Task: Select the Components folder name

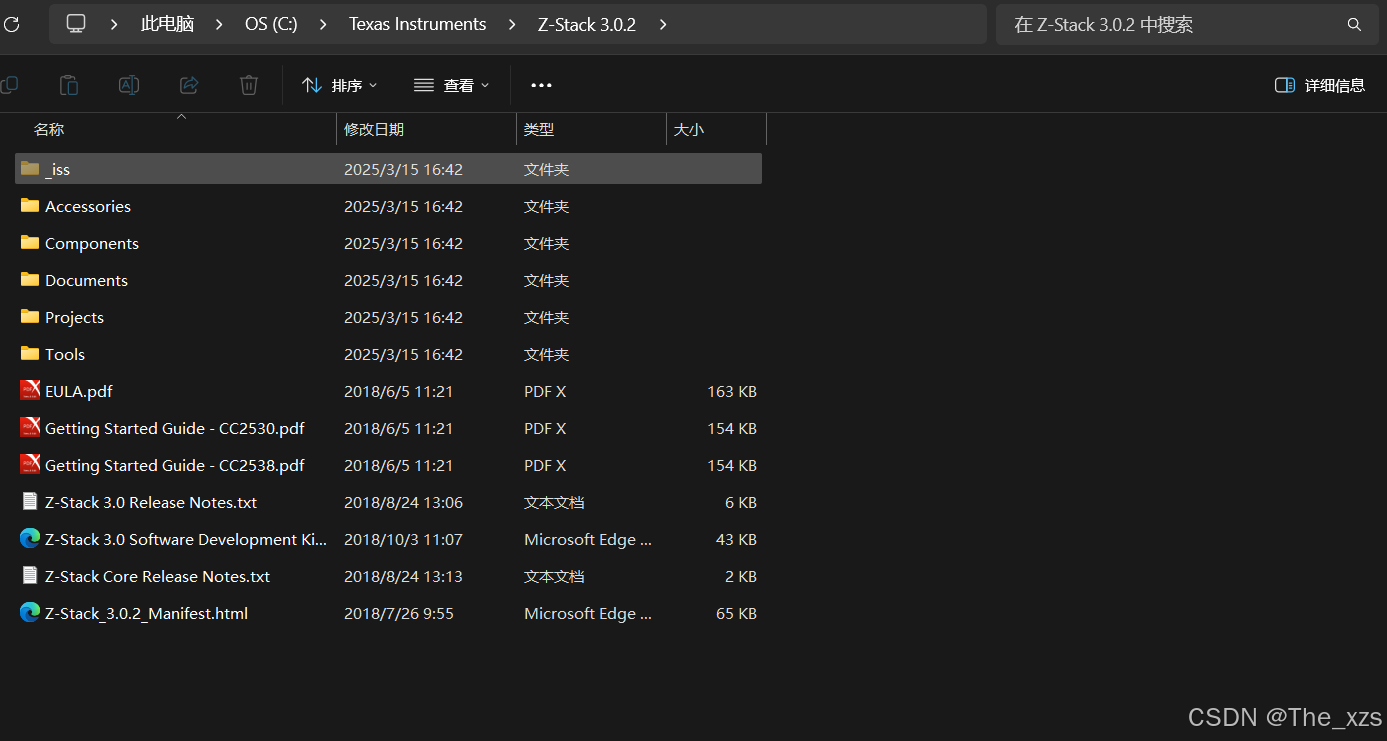Action: pyautogui.click(x=92, y=243)
